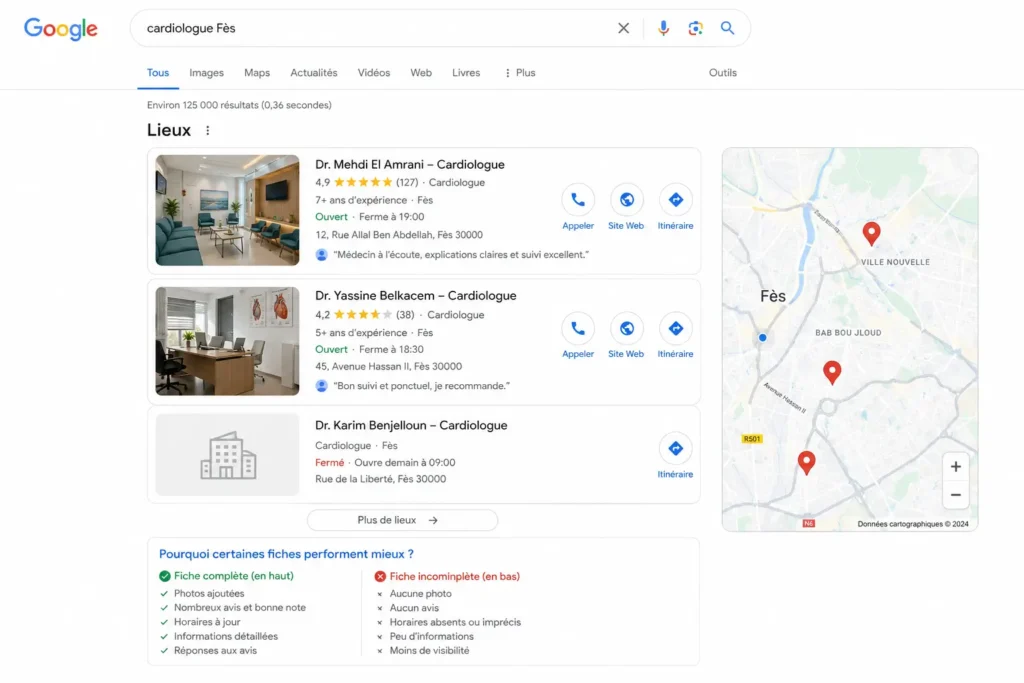
Task: Clear the search query with X
Action: pos(624,28)
